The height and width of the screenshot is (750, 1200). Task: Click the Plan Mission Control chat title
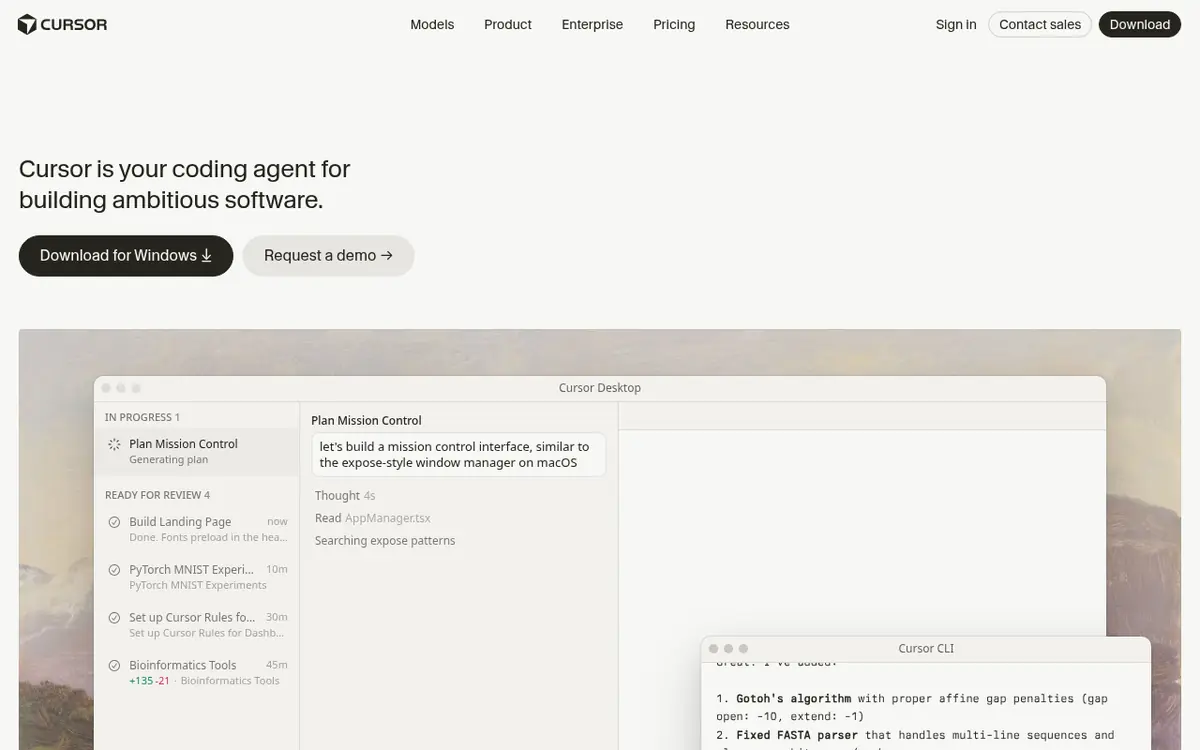[366, 421]
